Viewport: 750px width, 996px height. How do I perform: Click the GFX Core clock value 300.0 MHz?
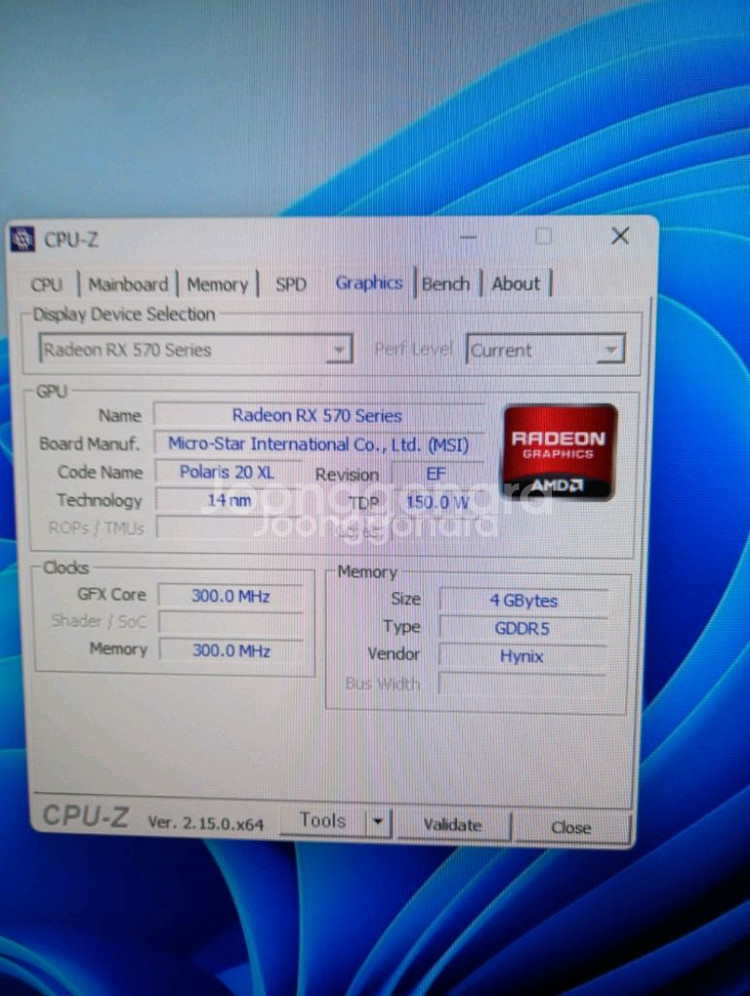231,596
